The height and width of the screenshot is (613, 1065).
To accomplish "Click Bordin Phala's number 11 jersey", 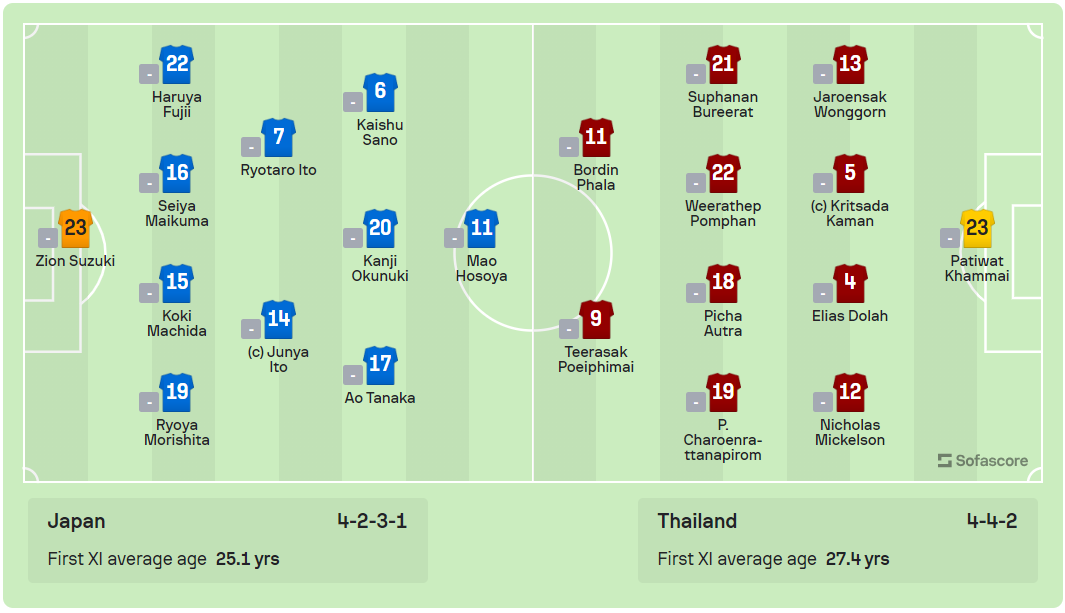I will tap(596, 137).
